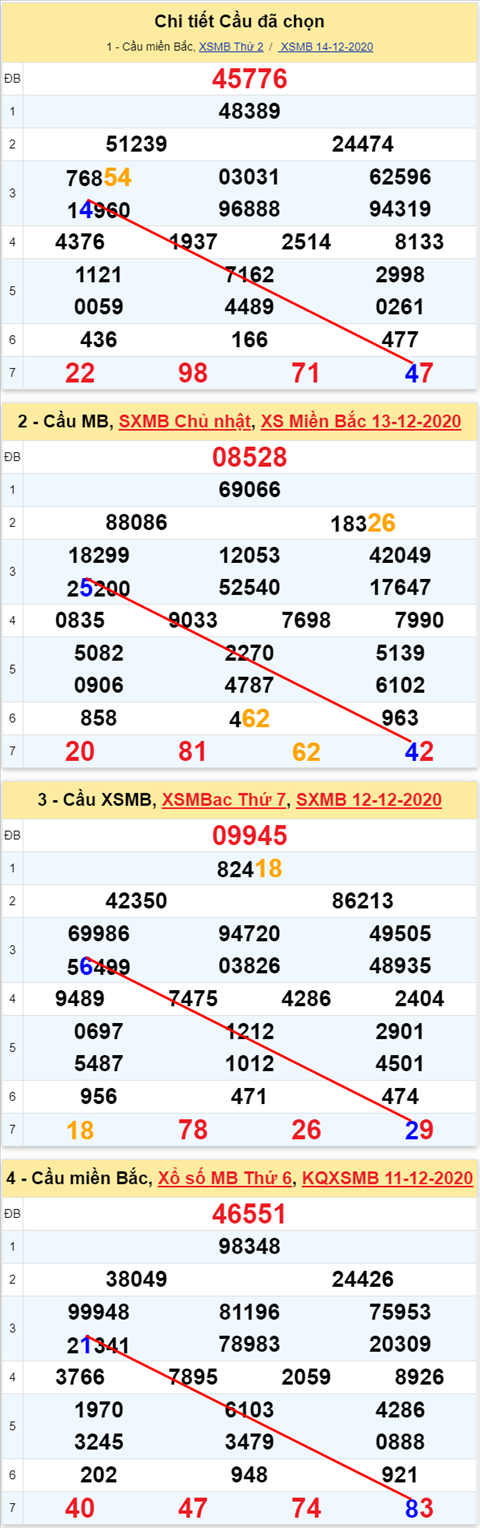
Task: Click sixth prize number 166
Action: point(249,340)
